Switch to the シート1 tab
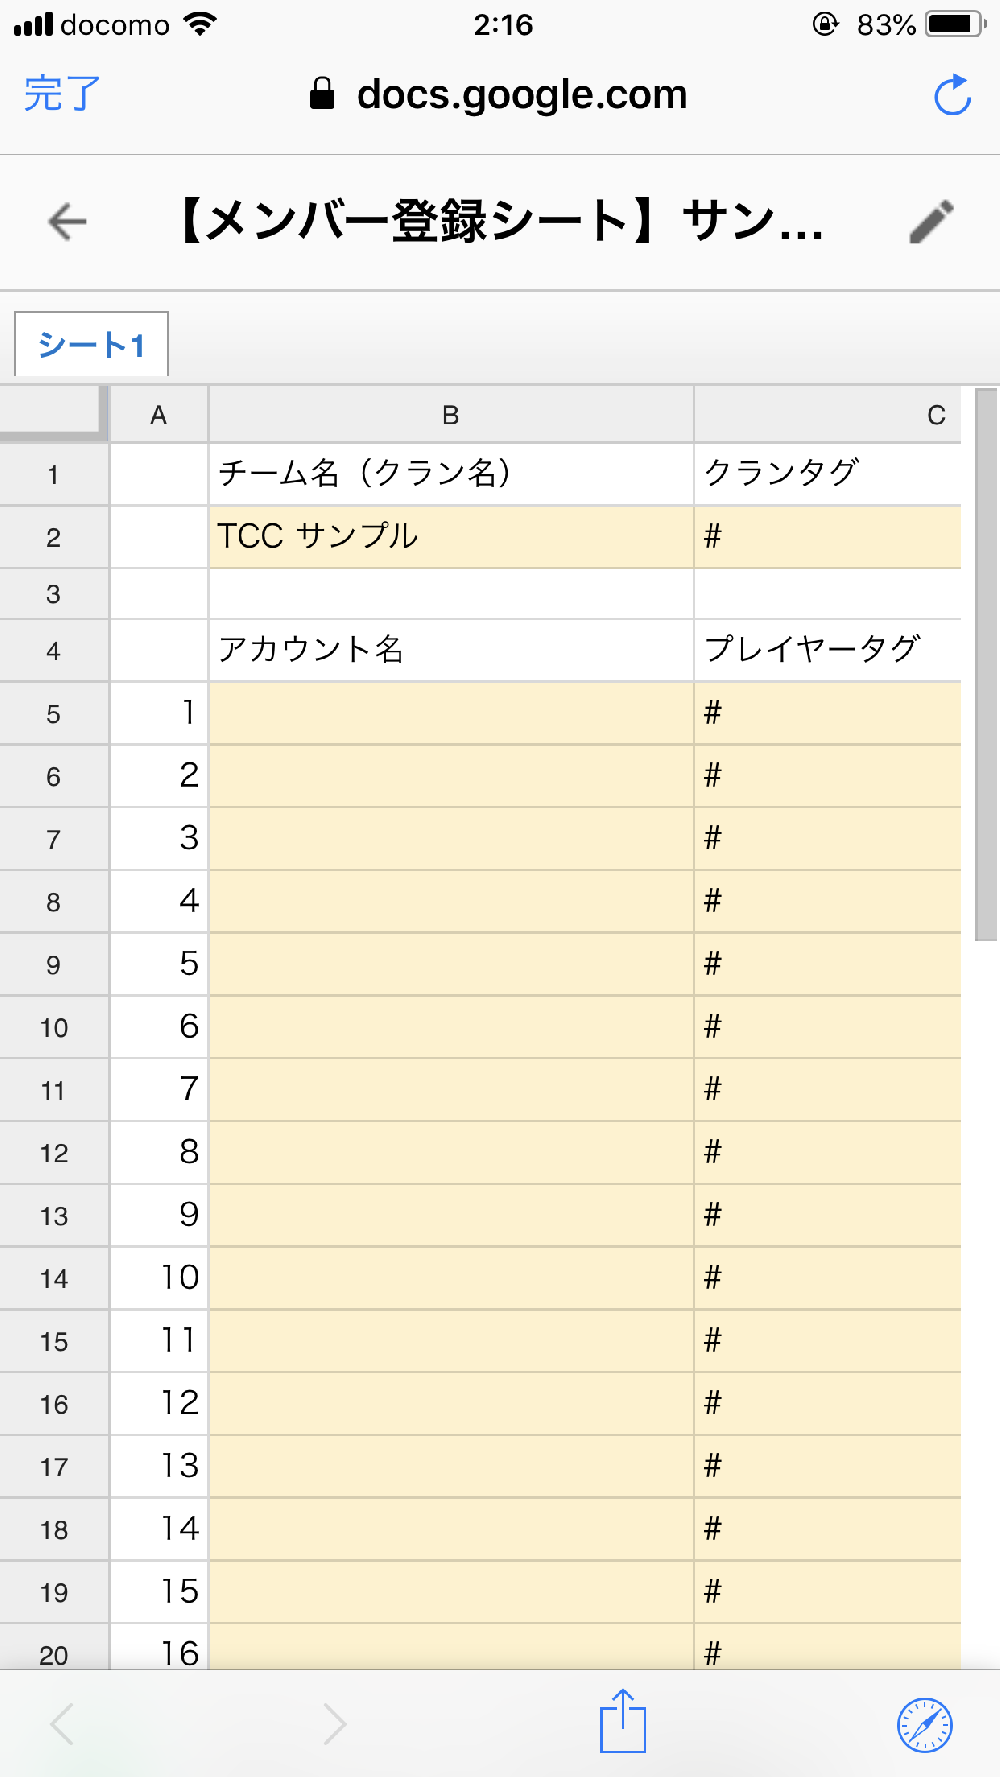 pyautogui.click(x=91, y=345)
